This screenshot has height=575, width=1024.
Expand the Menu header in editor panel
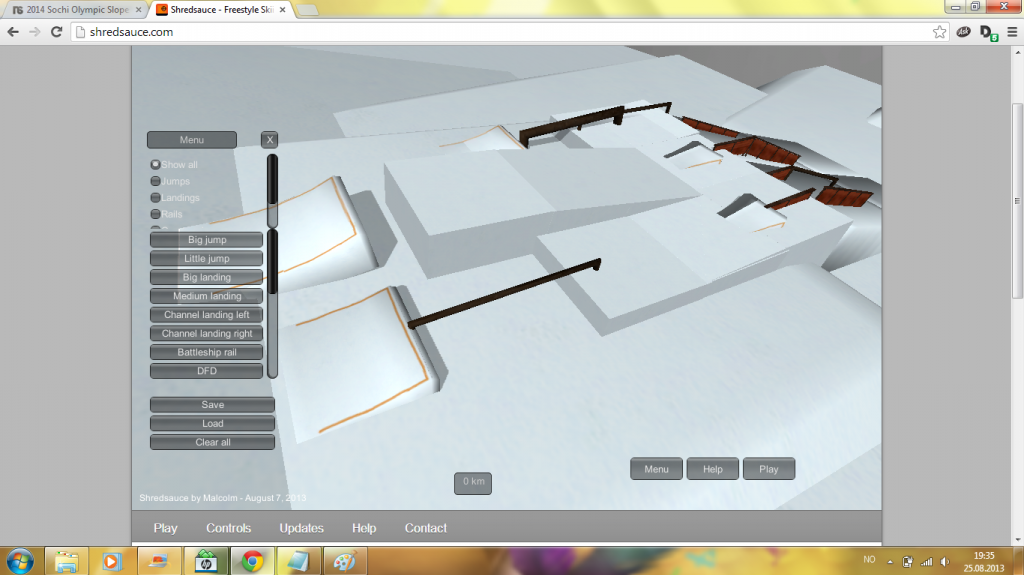[192, 140]
